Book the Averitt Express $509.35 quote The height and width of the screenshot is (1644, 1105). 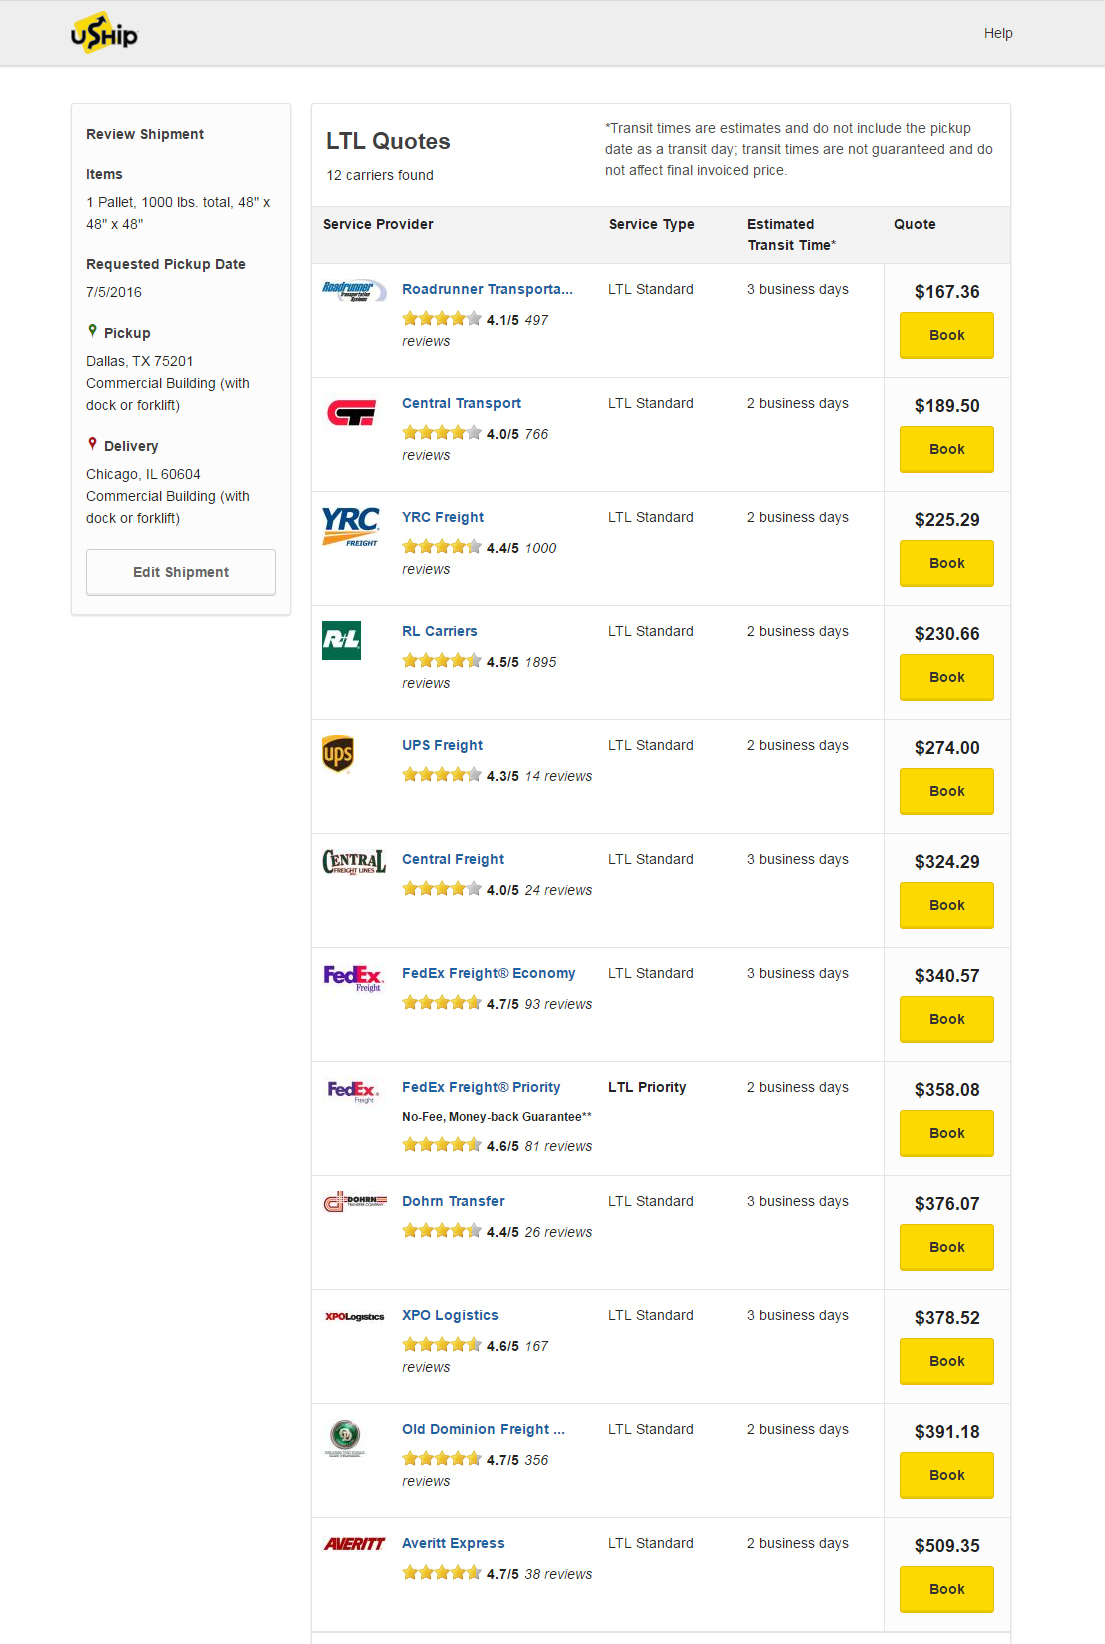point(946,1589)
